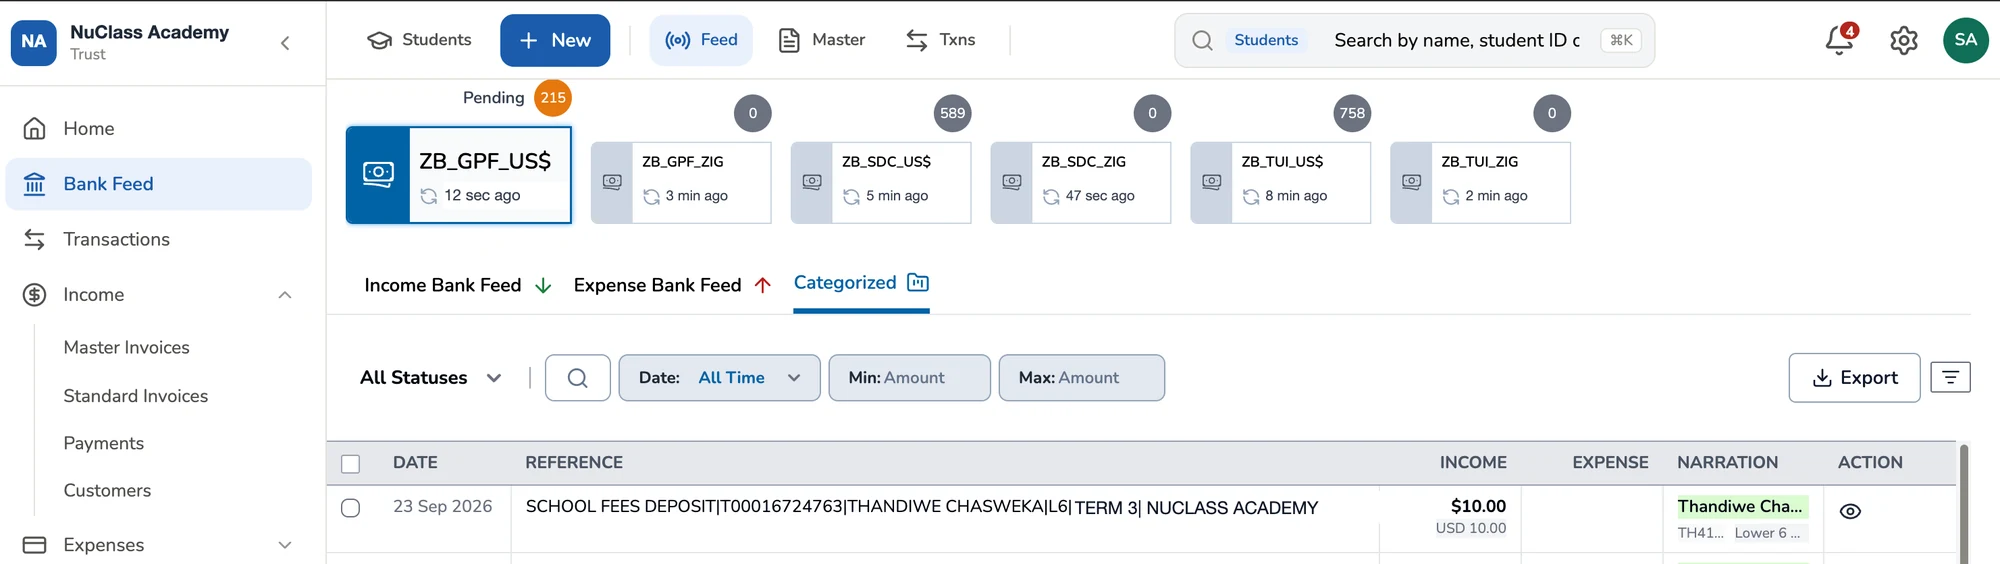Click the table vertical scrollbar
The height and width of the screenshot is (564, 2000).
(x=1963, y=503)
